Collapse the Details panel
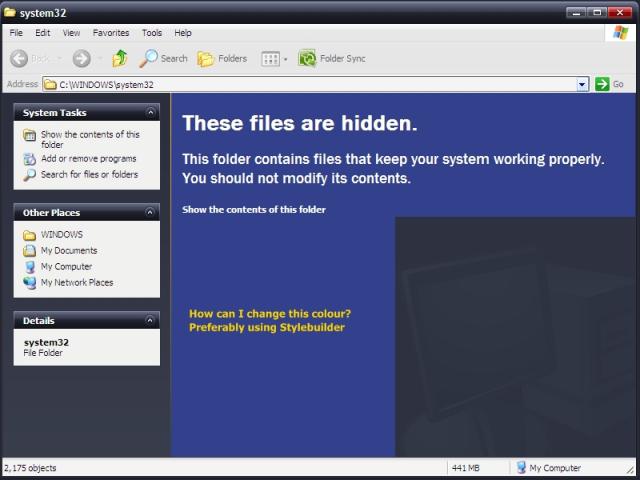 point(150,320)
